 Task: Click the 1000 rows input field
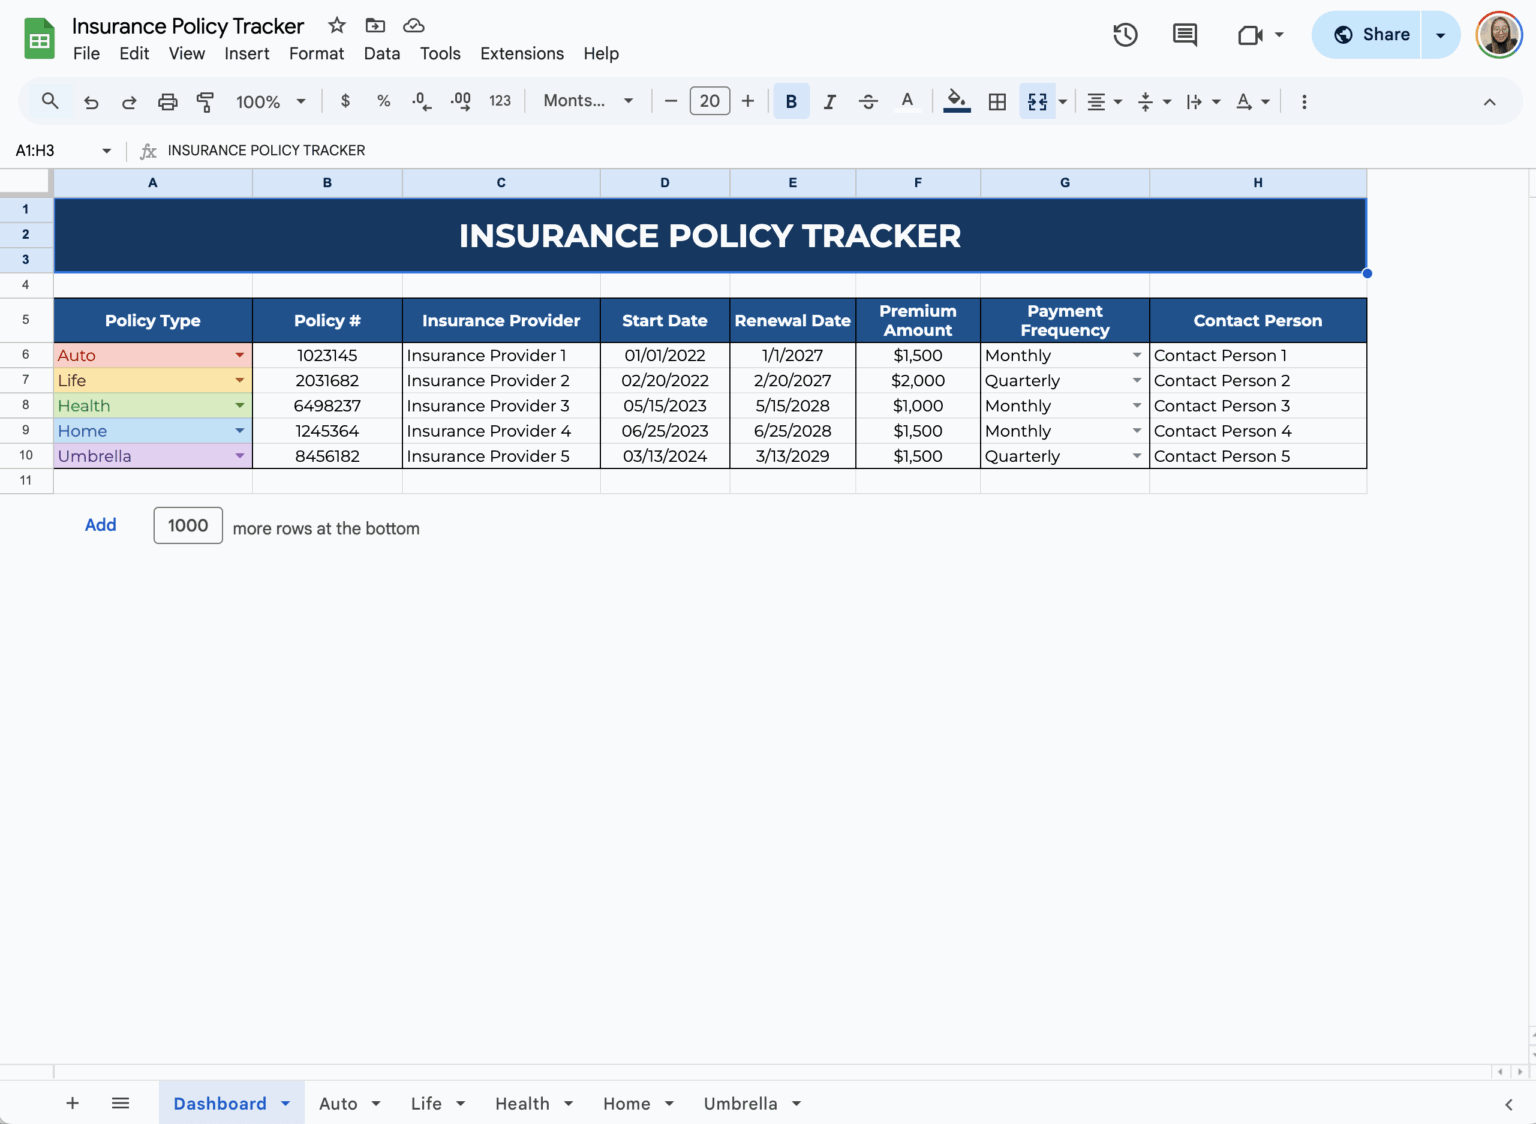tap(188, 526)
